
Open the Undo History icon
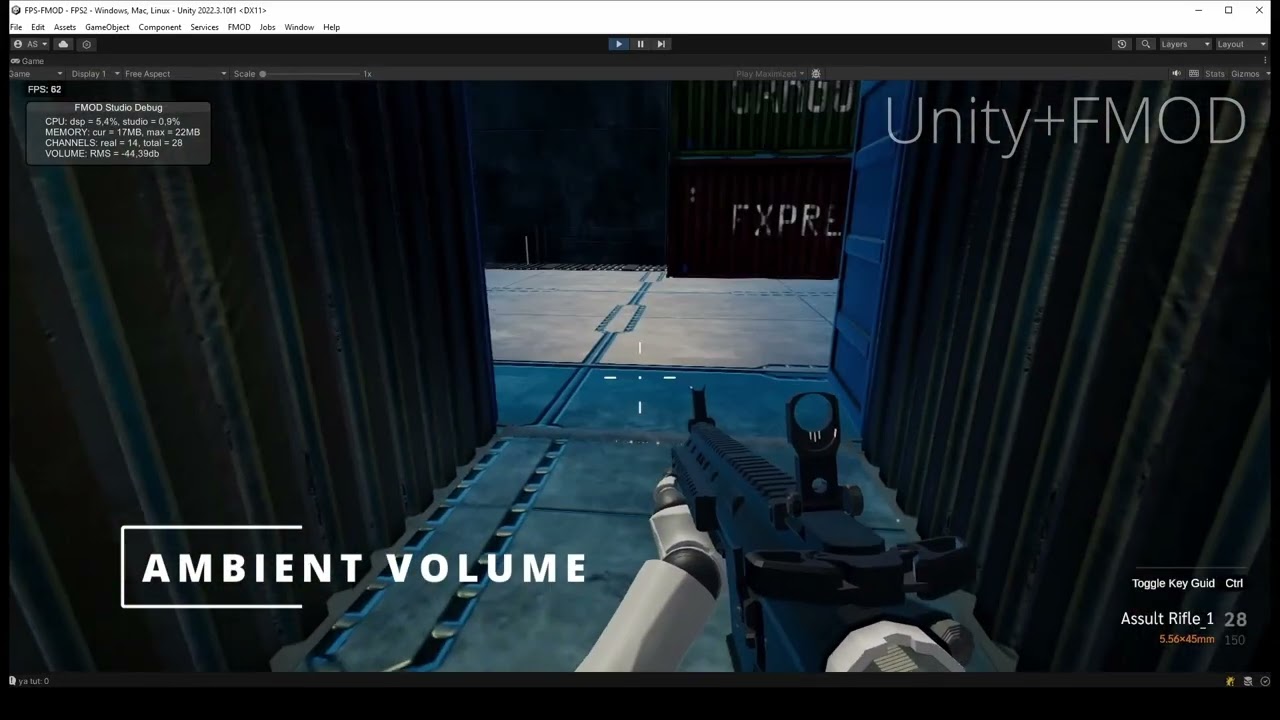[x=1122, y=44]
